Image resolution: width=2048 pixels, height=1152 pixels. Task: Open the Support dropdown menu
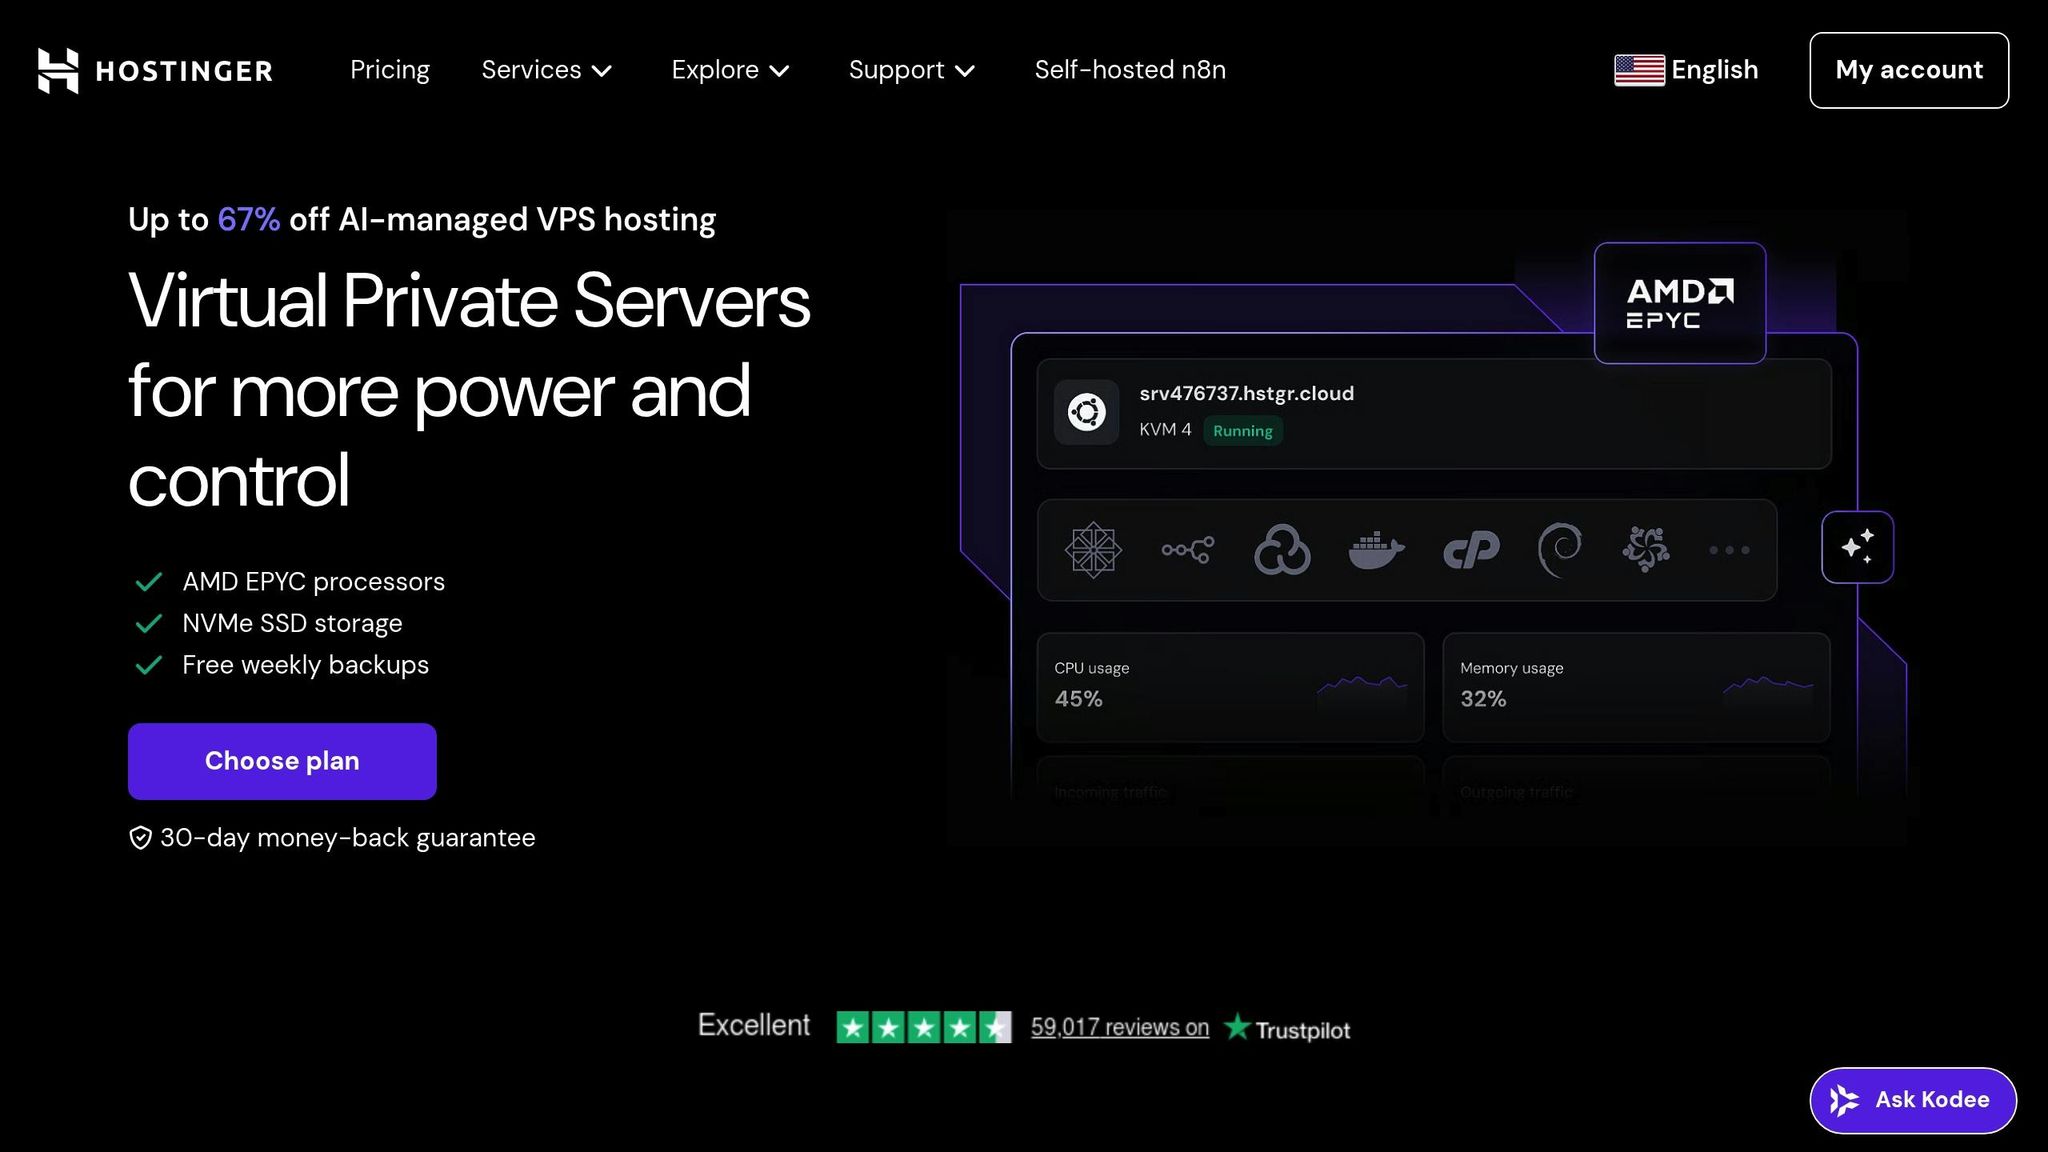[x=911, y=70]
